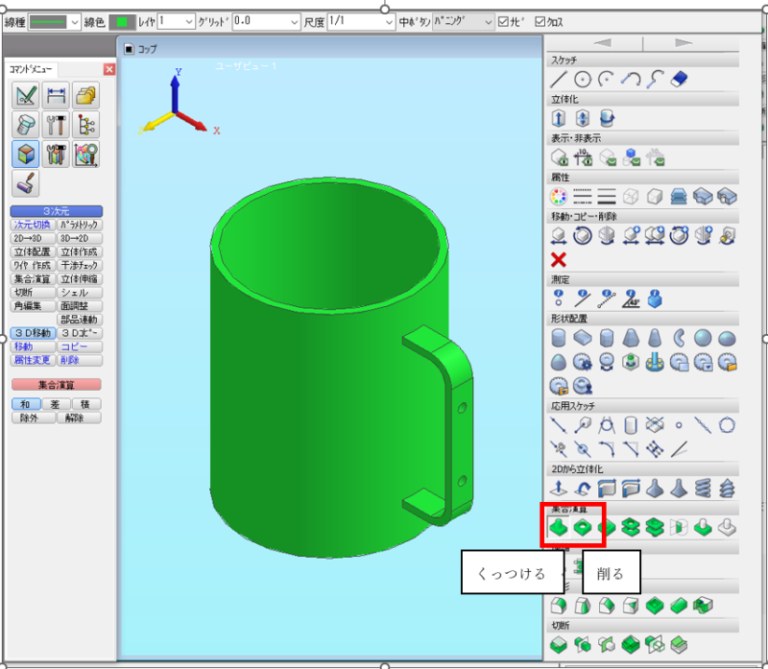Select the circle sketch tool
Viewport: 768px width, 669px height.
582,79
